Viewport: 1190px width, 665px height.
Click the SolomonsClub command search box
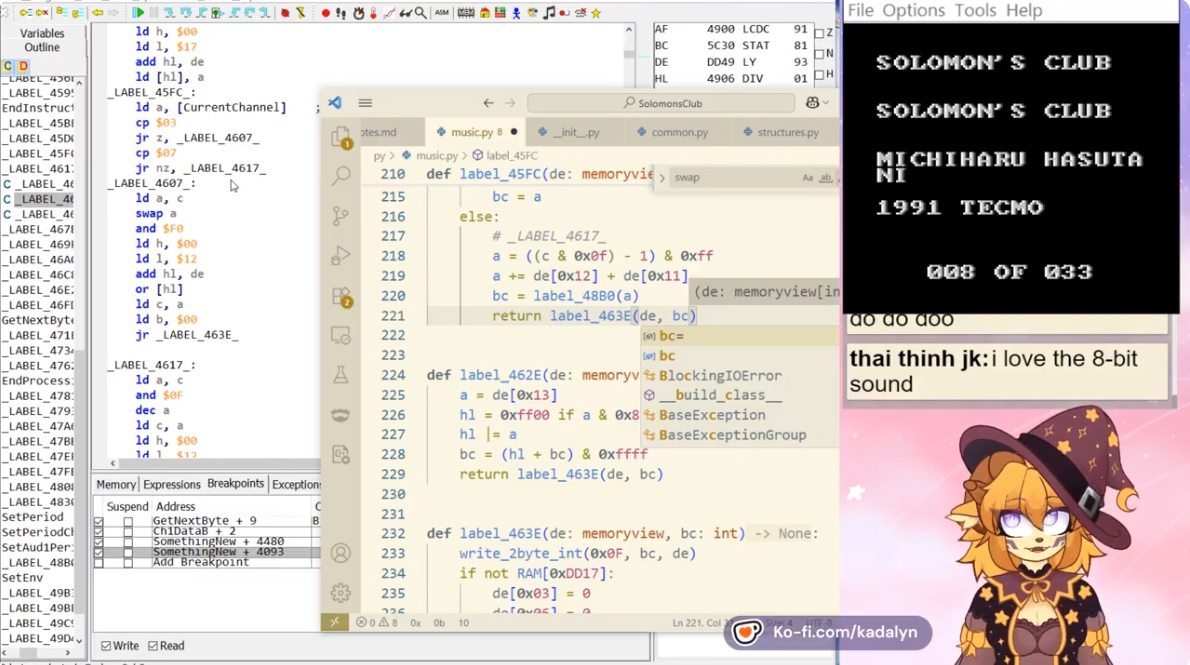(662, 103)
